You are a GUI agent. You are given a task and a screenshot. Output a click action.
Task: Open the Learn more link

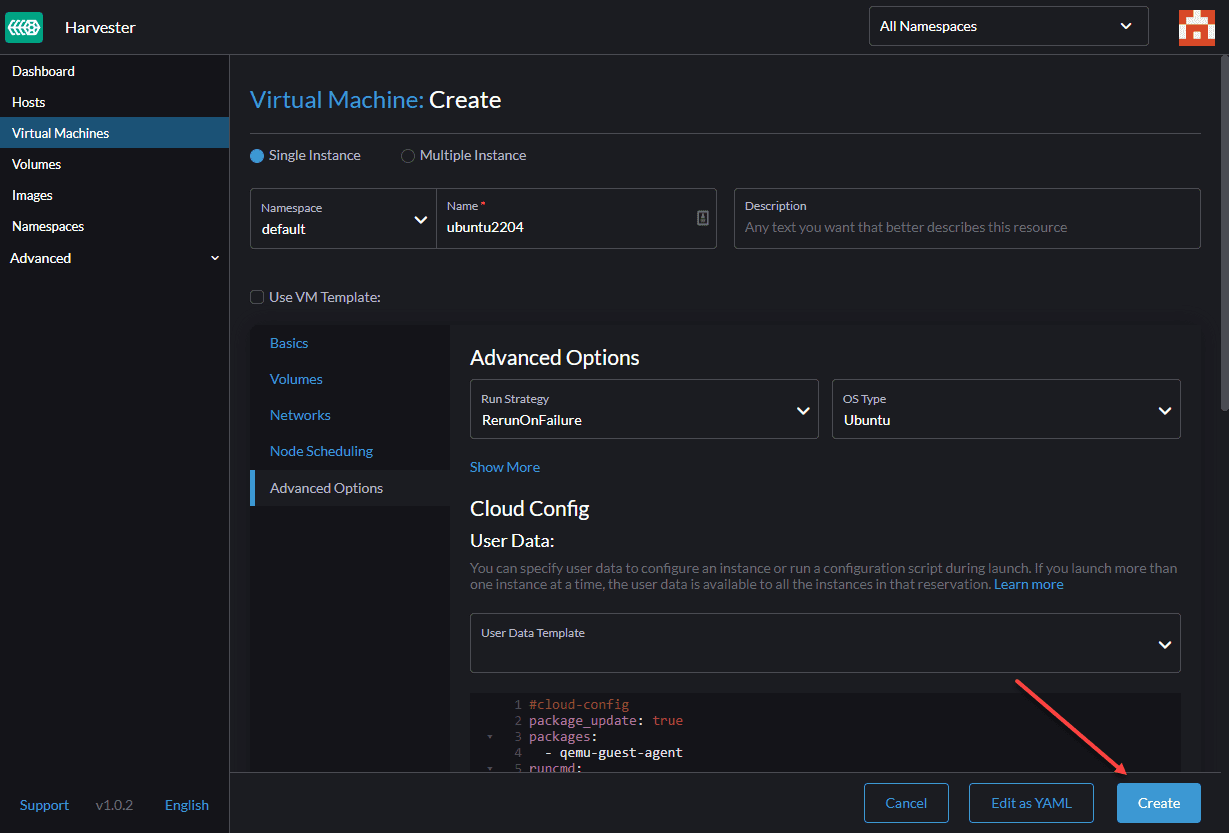[x=1028, y=584]
